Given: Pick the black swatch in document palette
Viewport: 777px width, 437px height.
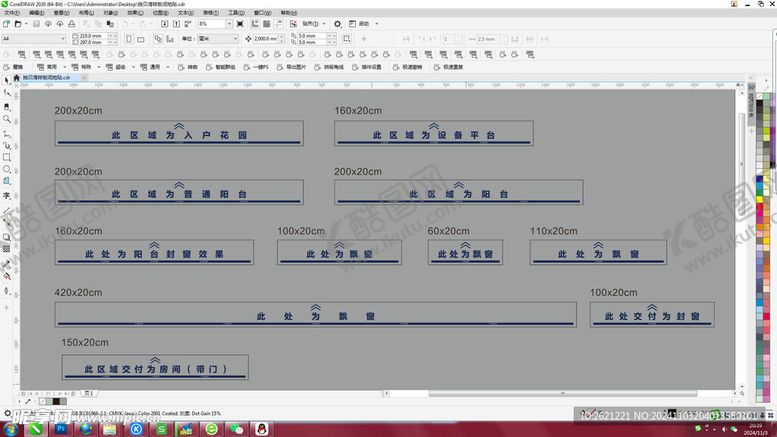Looking at the screenshot, I should pos(56,401).
